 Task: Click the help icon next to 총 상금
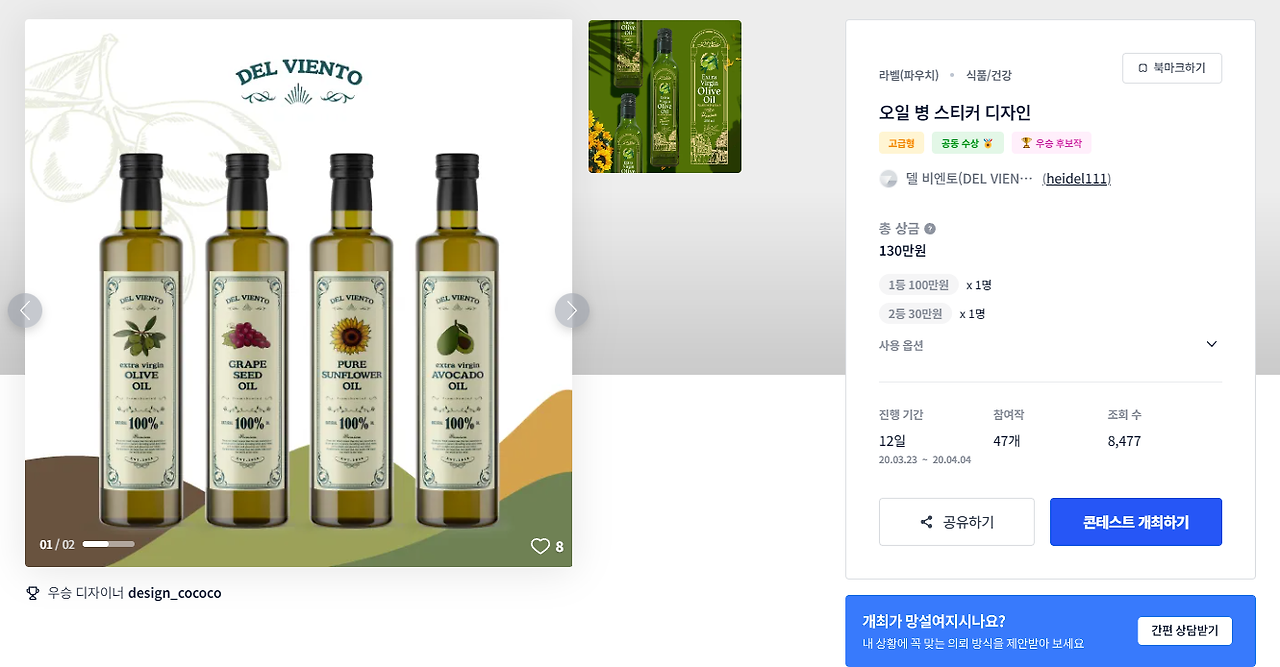(x=930, y=229)
